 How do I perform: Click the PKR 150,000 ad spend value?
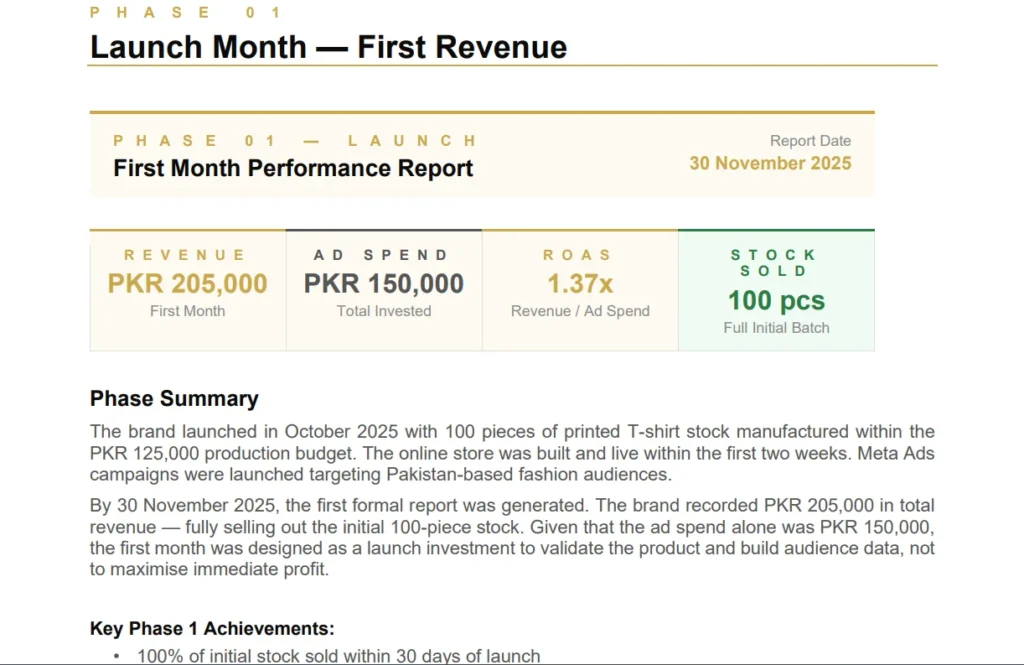384,284
